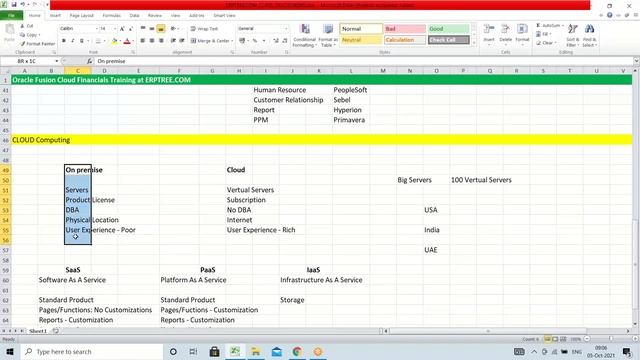Expand the formula bar
The width and height of the screenshot is (640, 360).
[x=636, y=61]
